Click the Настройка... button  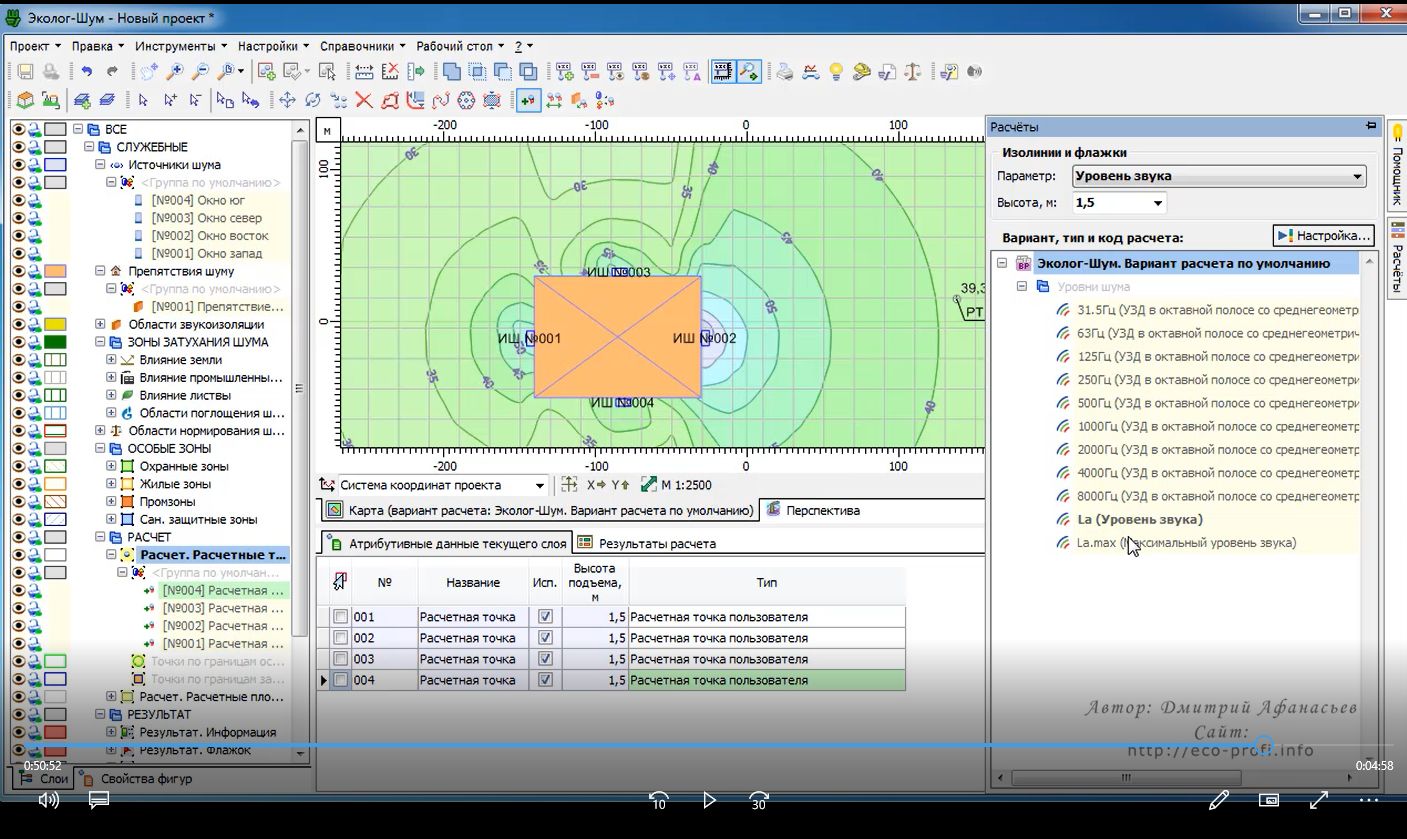tap(1323, 236)
